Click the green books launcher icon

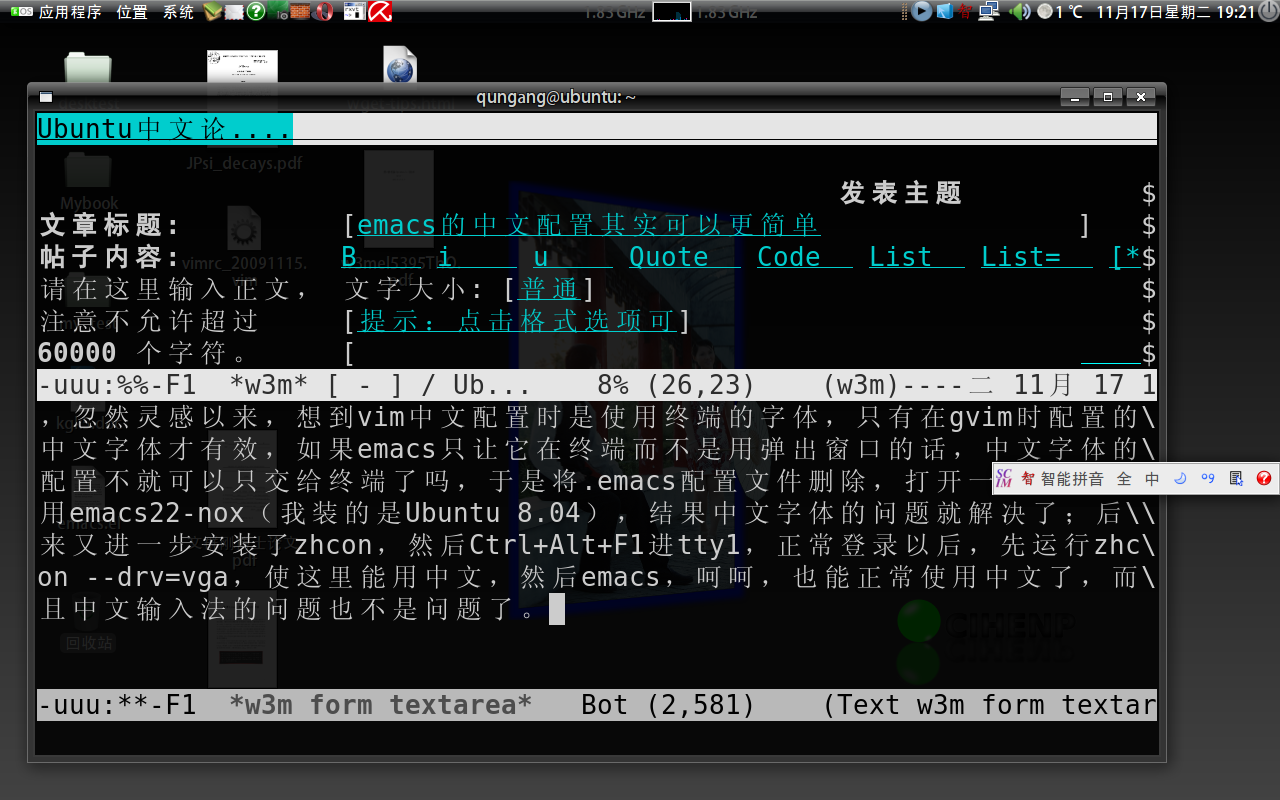coord(212,12)
